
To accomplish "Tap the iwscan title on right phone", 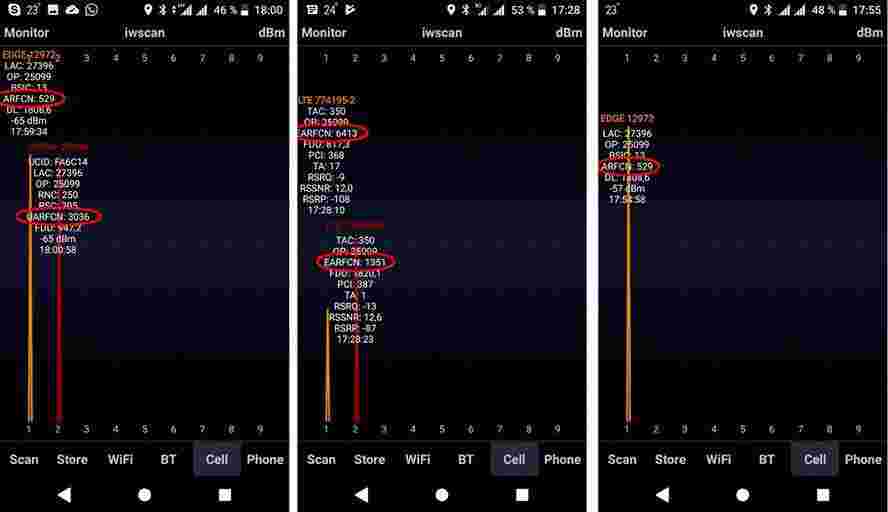I will click(743, 33).
